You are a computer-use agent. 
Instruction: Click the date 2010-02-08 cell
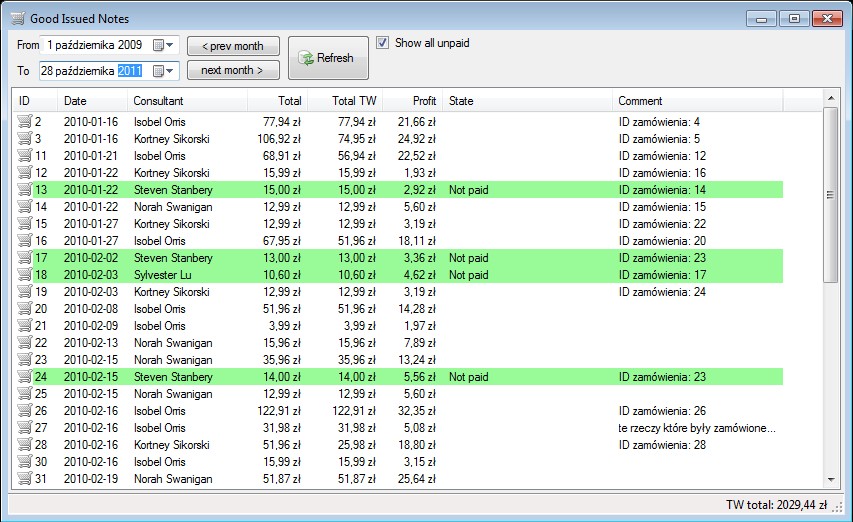coord(91,309)
